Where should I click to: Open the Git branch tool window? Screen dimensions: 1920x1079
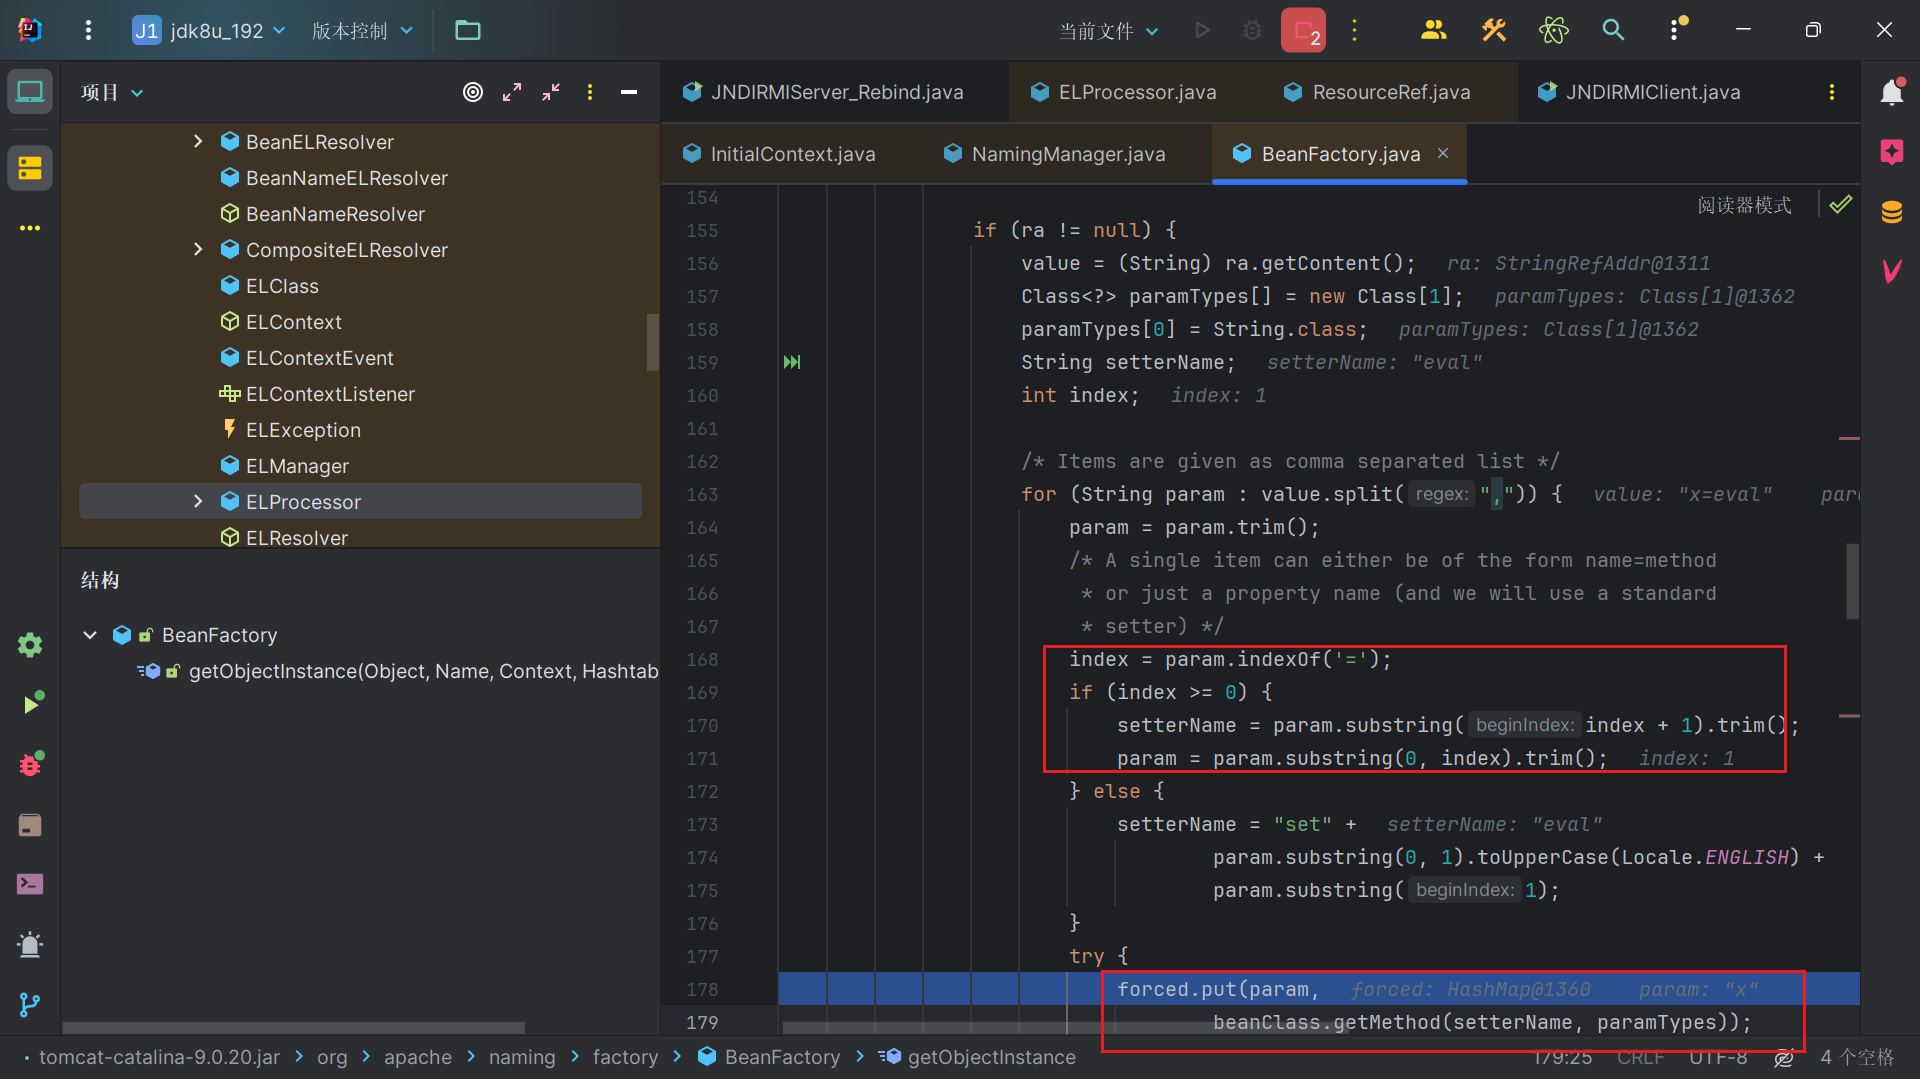tap(30, 1004)
